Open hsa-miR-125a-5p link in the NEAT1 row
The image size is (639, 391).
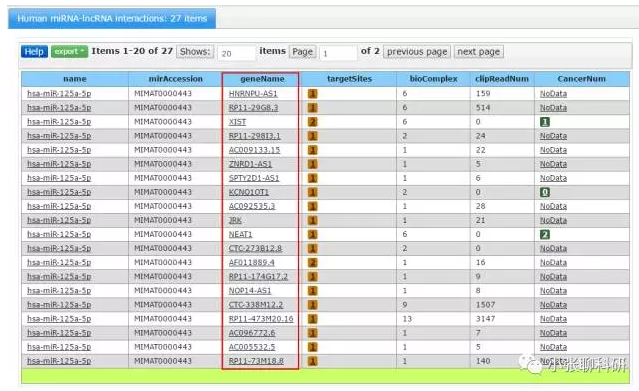(59, 234)
